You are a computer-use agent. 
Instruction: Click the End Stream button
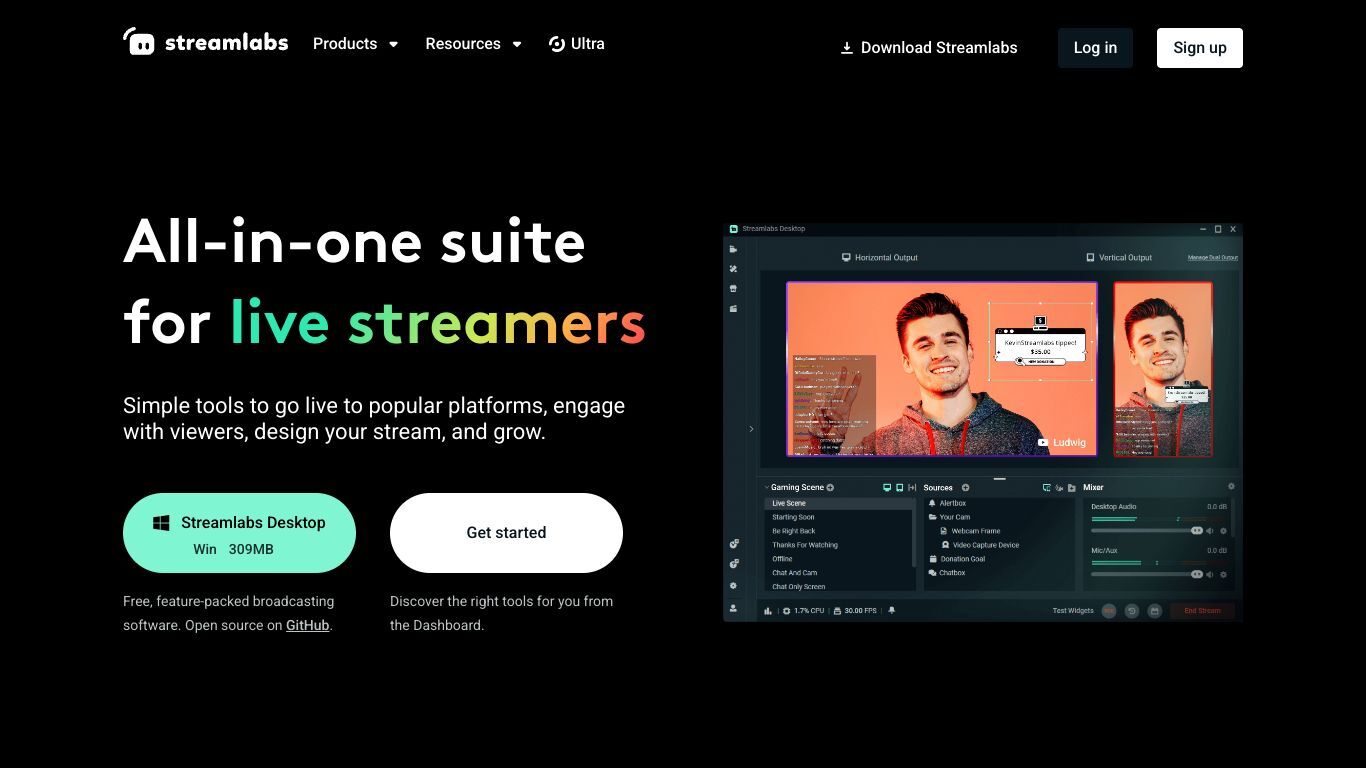[1202, 611]
